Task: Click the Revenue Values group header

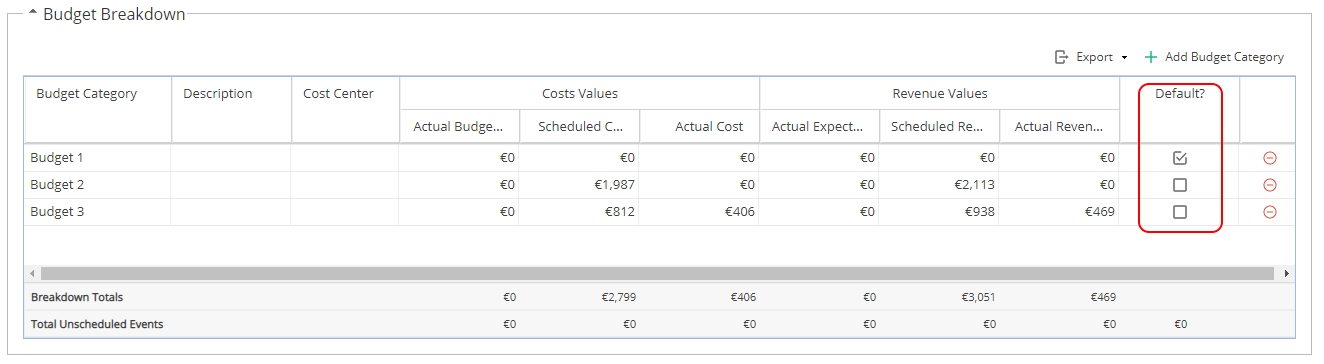Action: coord(940,93)
